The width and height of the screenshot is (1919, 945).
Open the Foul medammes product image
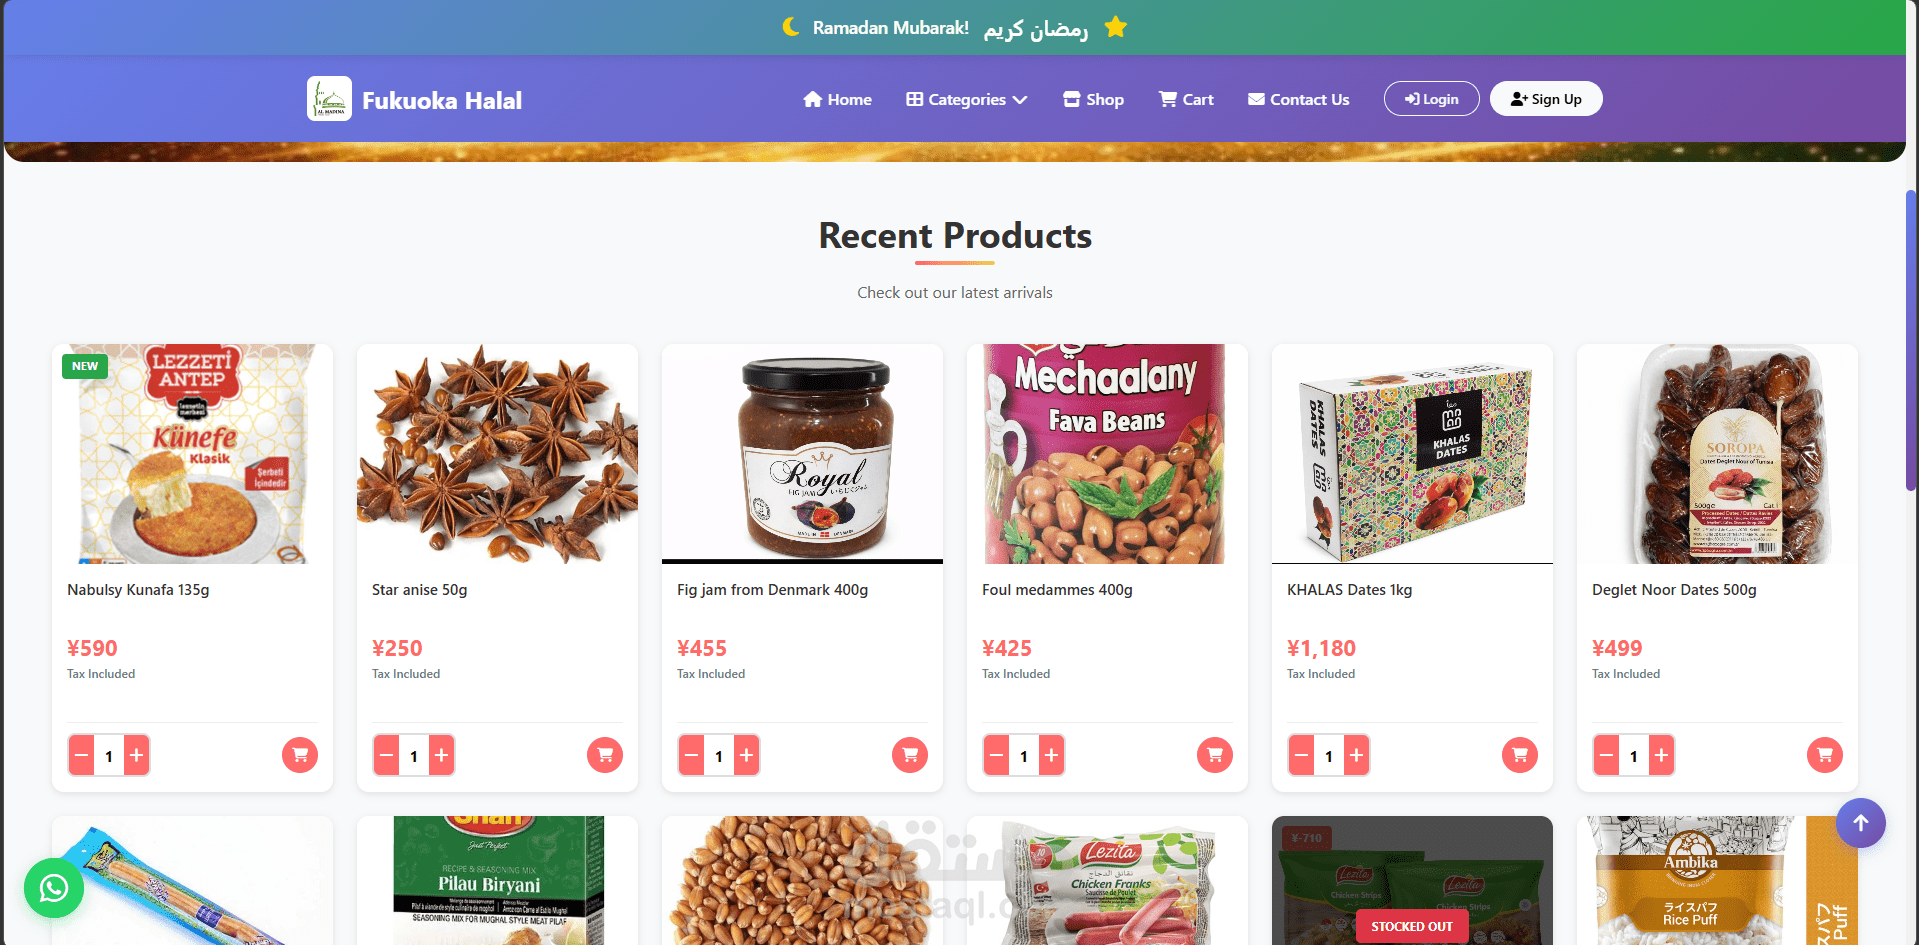click(x=1107, y=454)
